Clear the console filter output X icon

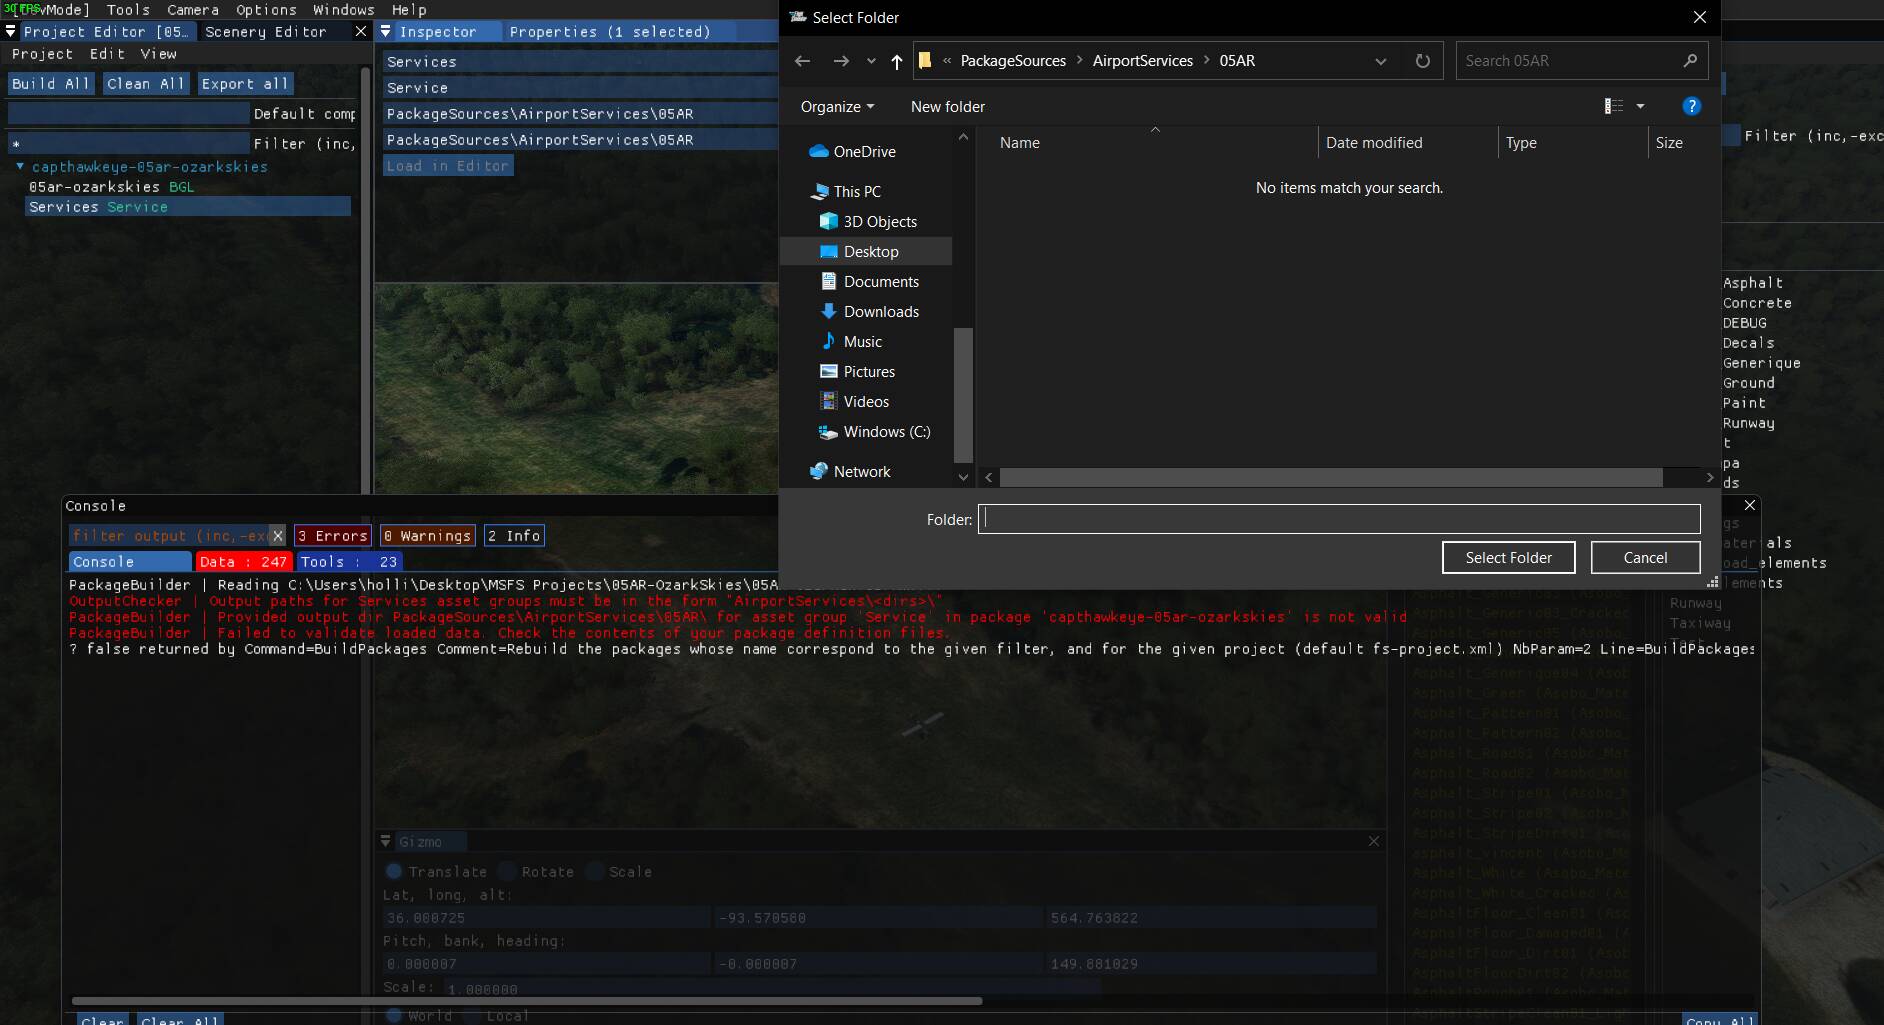pyautogui.click(x=278, y=536)
